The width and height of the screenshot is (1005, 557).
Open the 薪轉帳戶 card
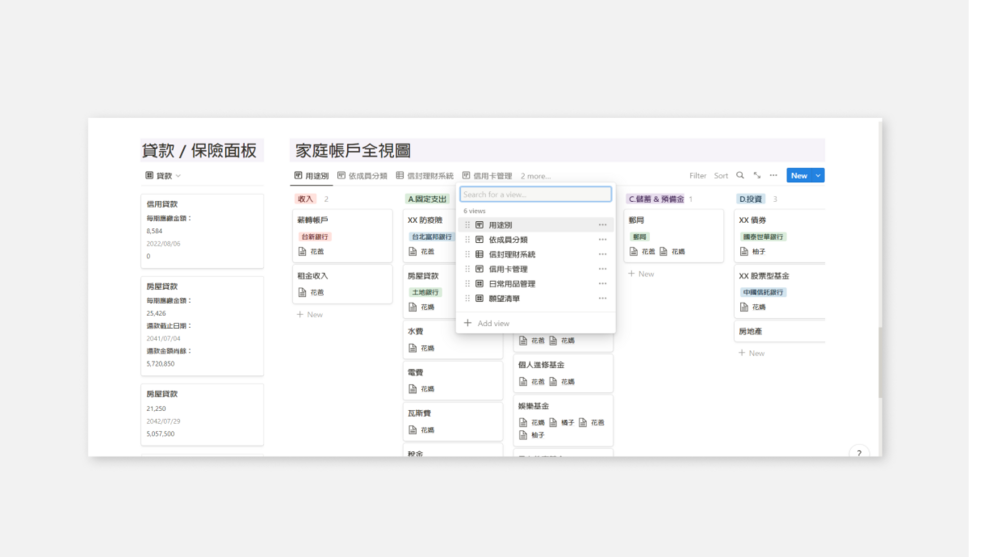tap(342, 235)
